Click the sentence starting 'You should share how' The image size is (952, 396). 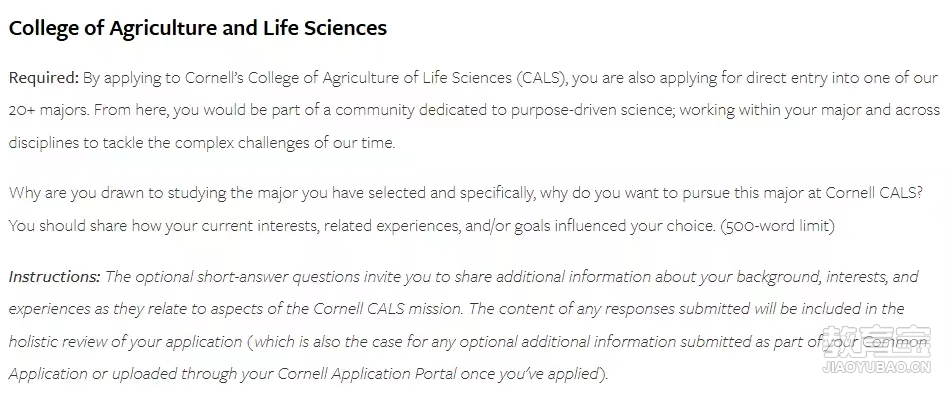point(362,226)
